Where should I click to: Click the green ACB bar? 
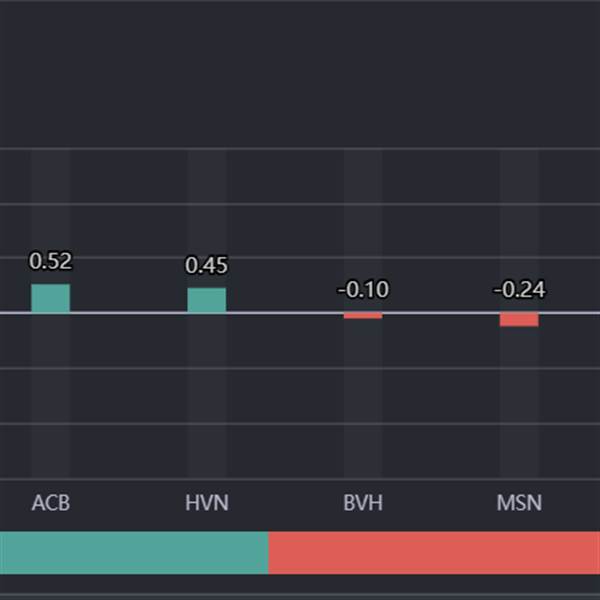tap(50, 298)
